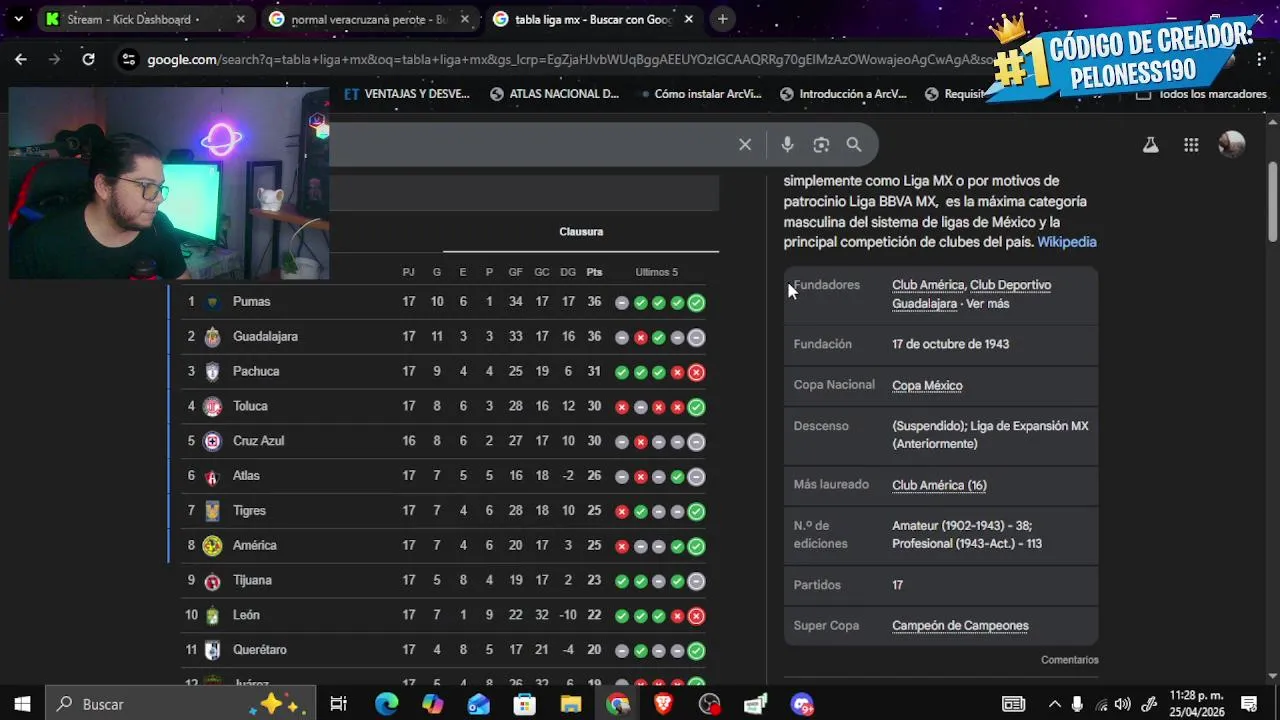Switch to normal veracruzana perote tab
Viewport: 1280px width, 720px height.
pos(370,19)
